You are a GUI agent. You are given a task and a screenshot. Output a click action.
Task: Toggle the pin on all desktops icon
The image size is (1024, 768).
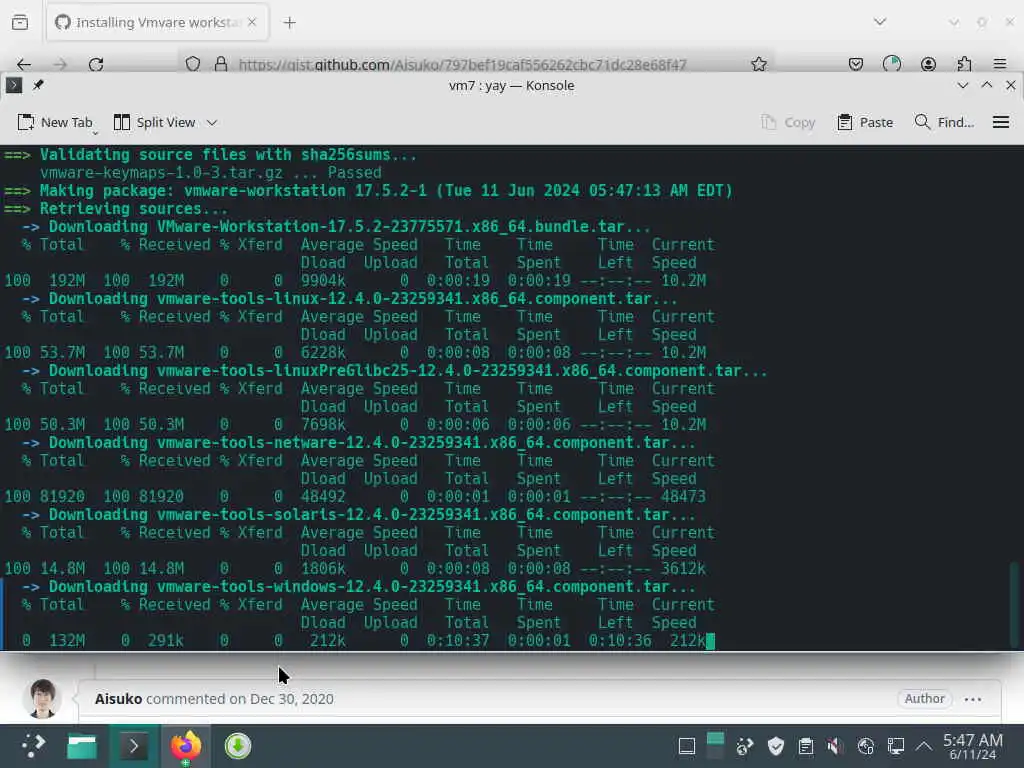tap(38, 85)
